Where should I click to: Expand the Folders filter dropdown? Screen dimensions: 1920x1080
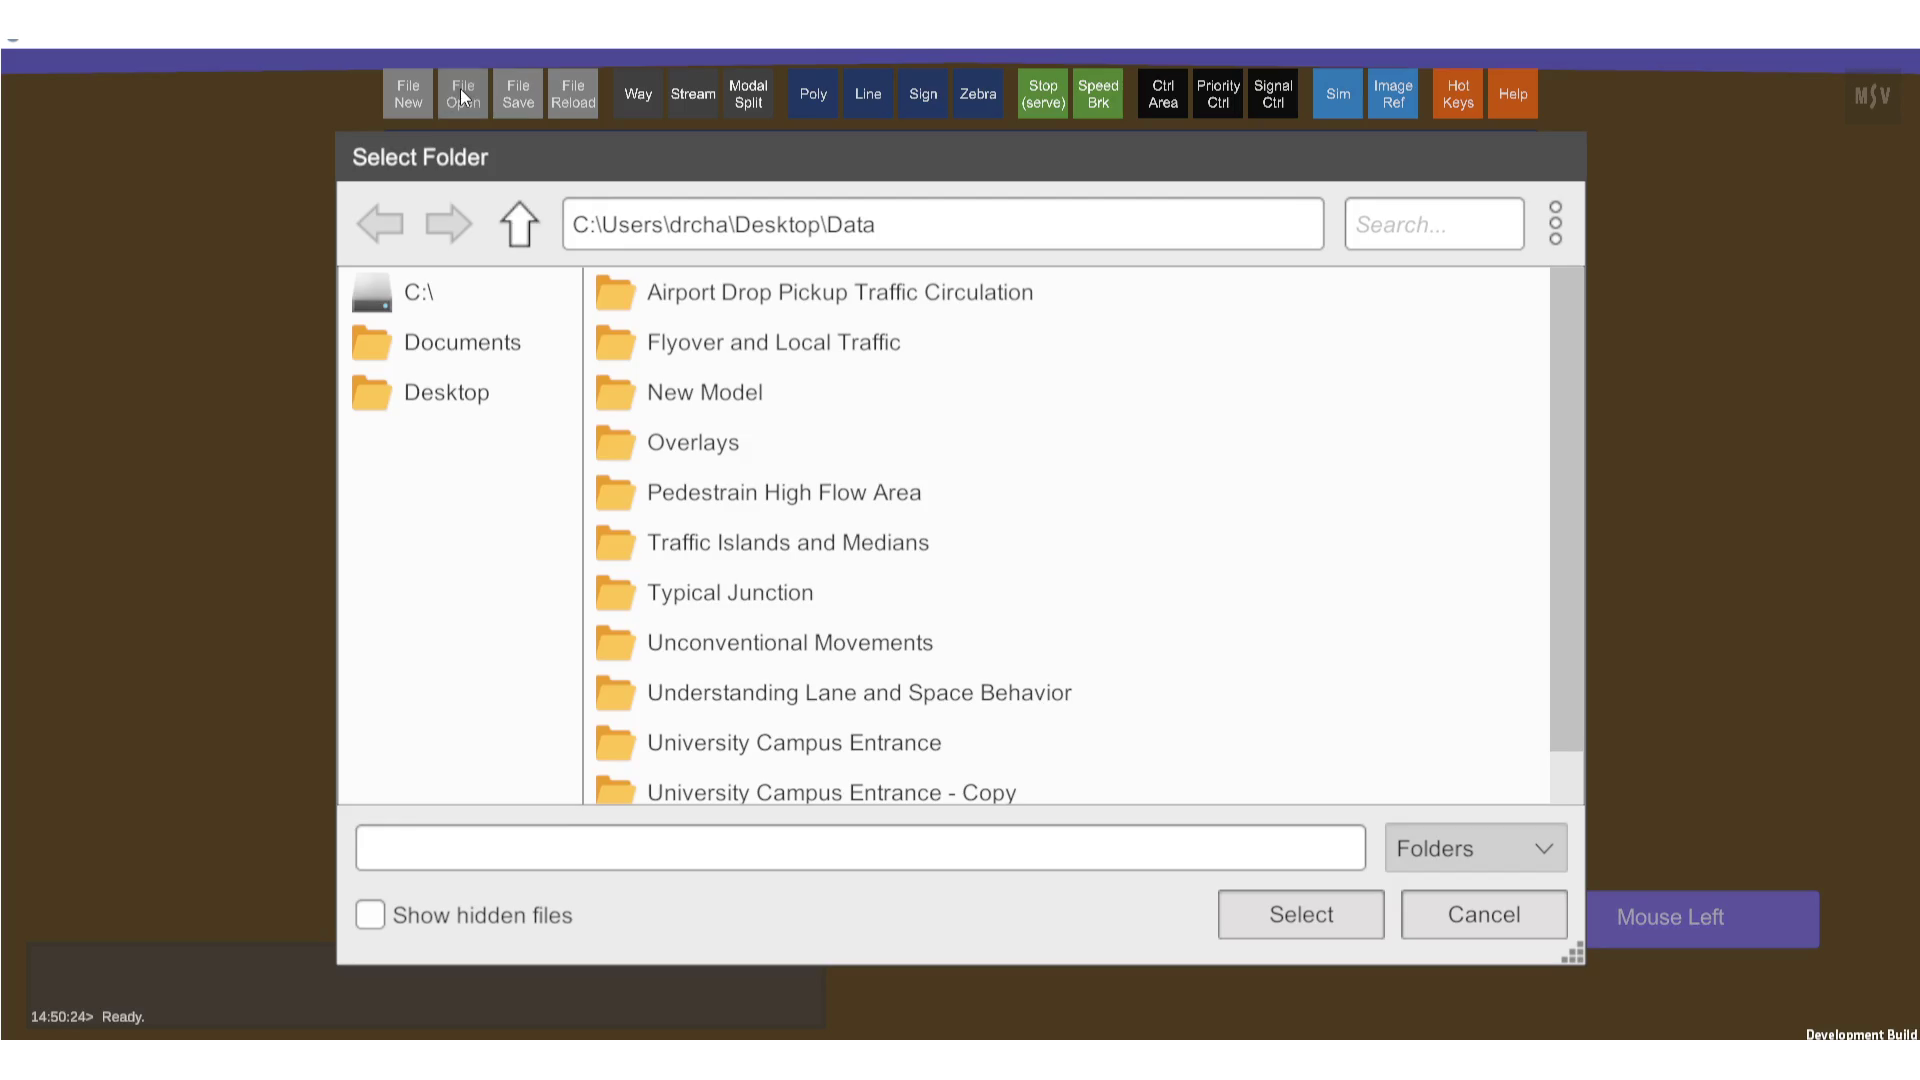[1475, 849]
